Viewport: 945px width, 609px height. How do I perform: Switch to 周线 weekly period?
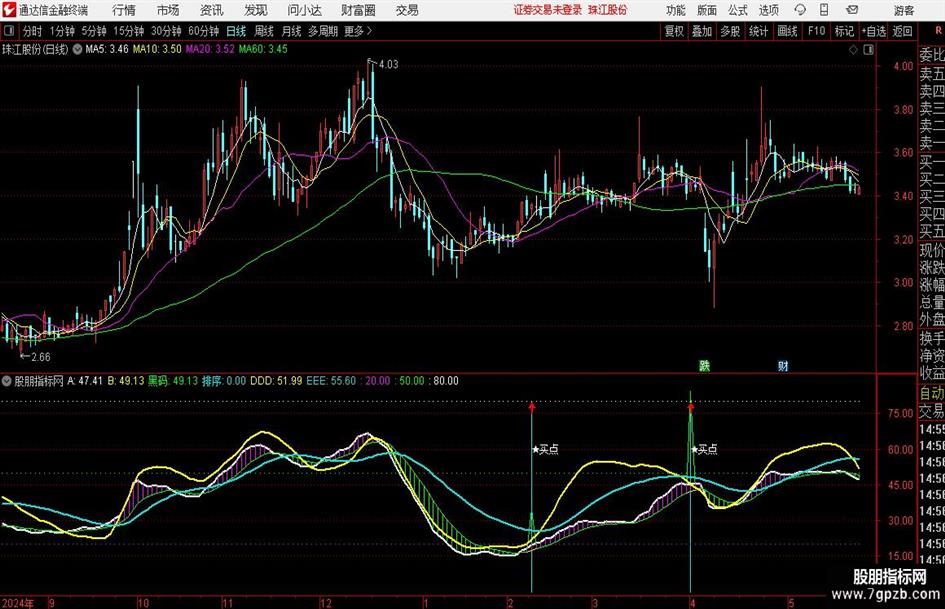(264, 31)
